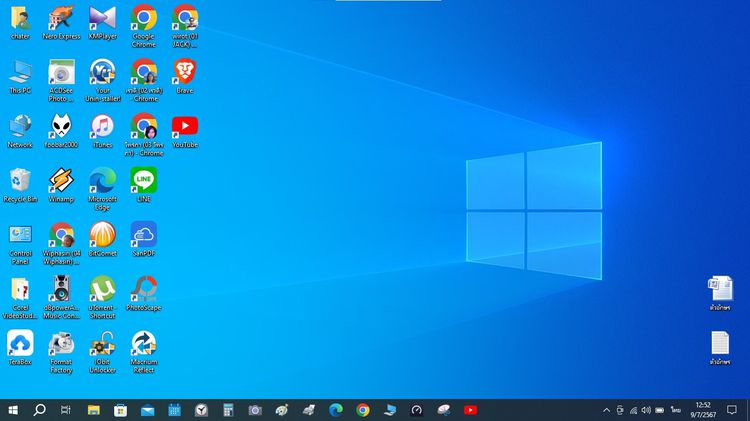Open the Action Center notifications icon

[731, 410]
